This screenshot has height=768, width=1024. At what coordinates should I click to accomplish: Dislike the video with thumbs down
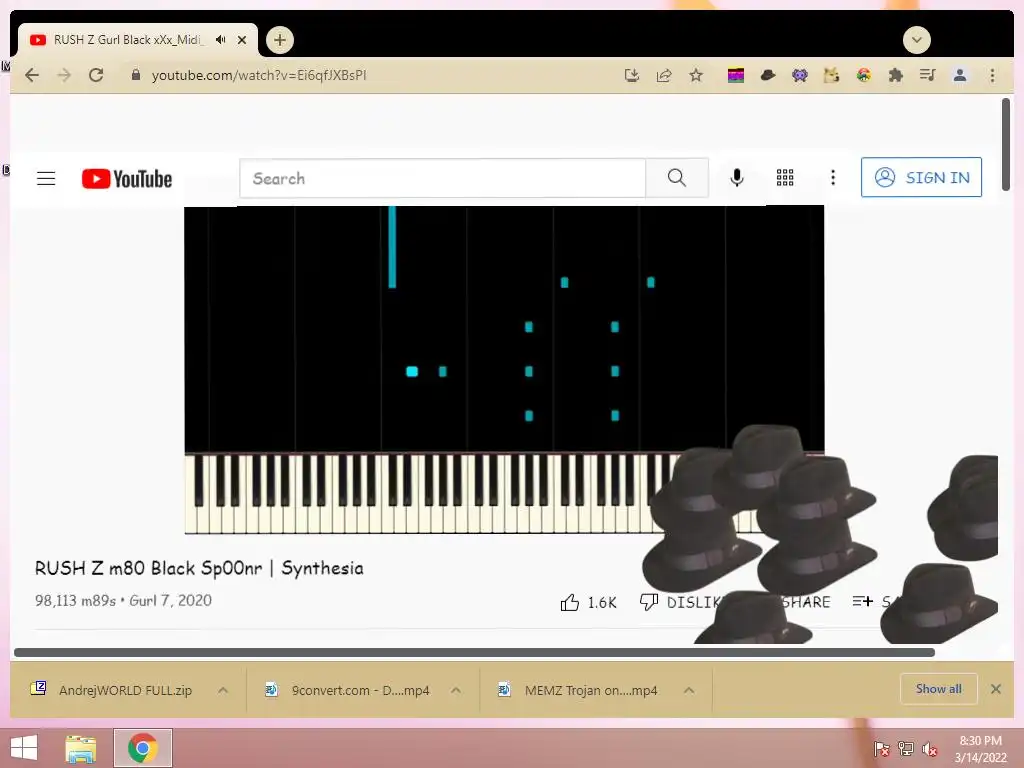[x=648, y=601]
